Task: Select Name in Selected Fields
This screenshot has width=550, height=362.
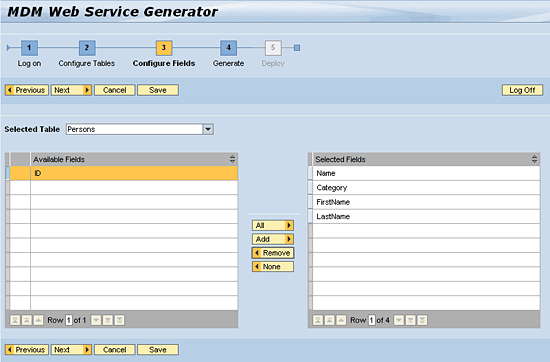Action: pyautogui.click(x=426, y=173)
